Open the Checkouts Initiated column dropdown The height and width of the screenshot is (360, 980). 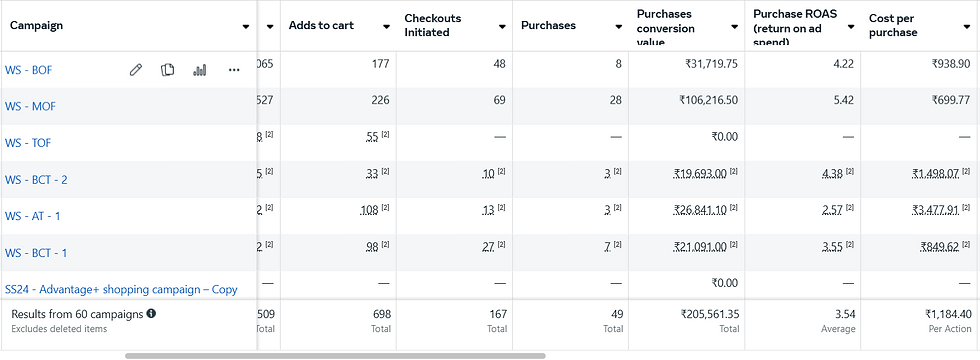click(502, 26)
